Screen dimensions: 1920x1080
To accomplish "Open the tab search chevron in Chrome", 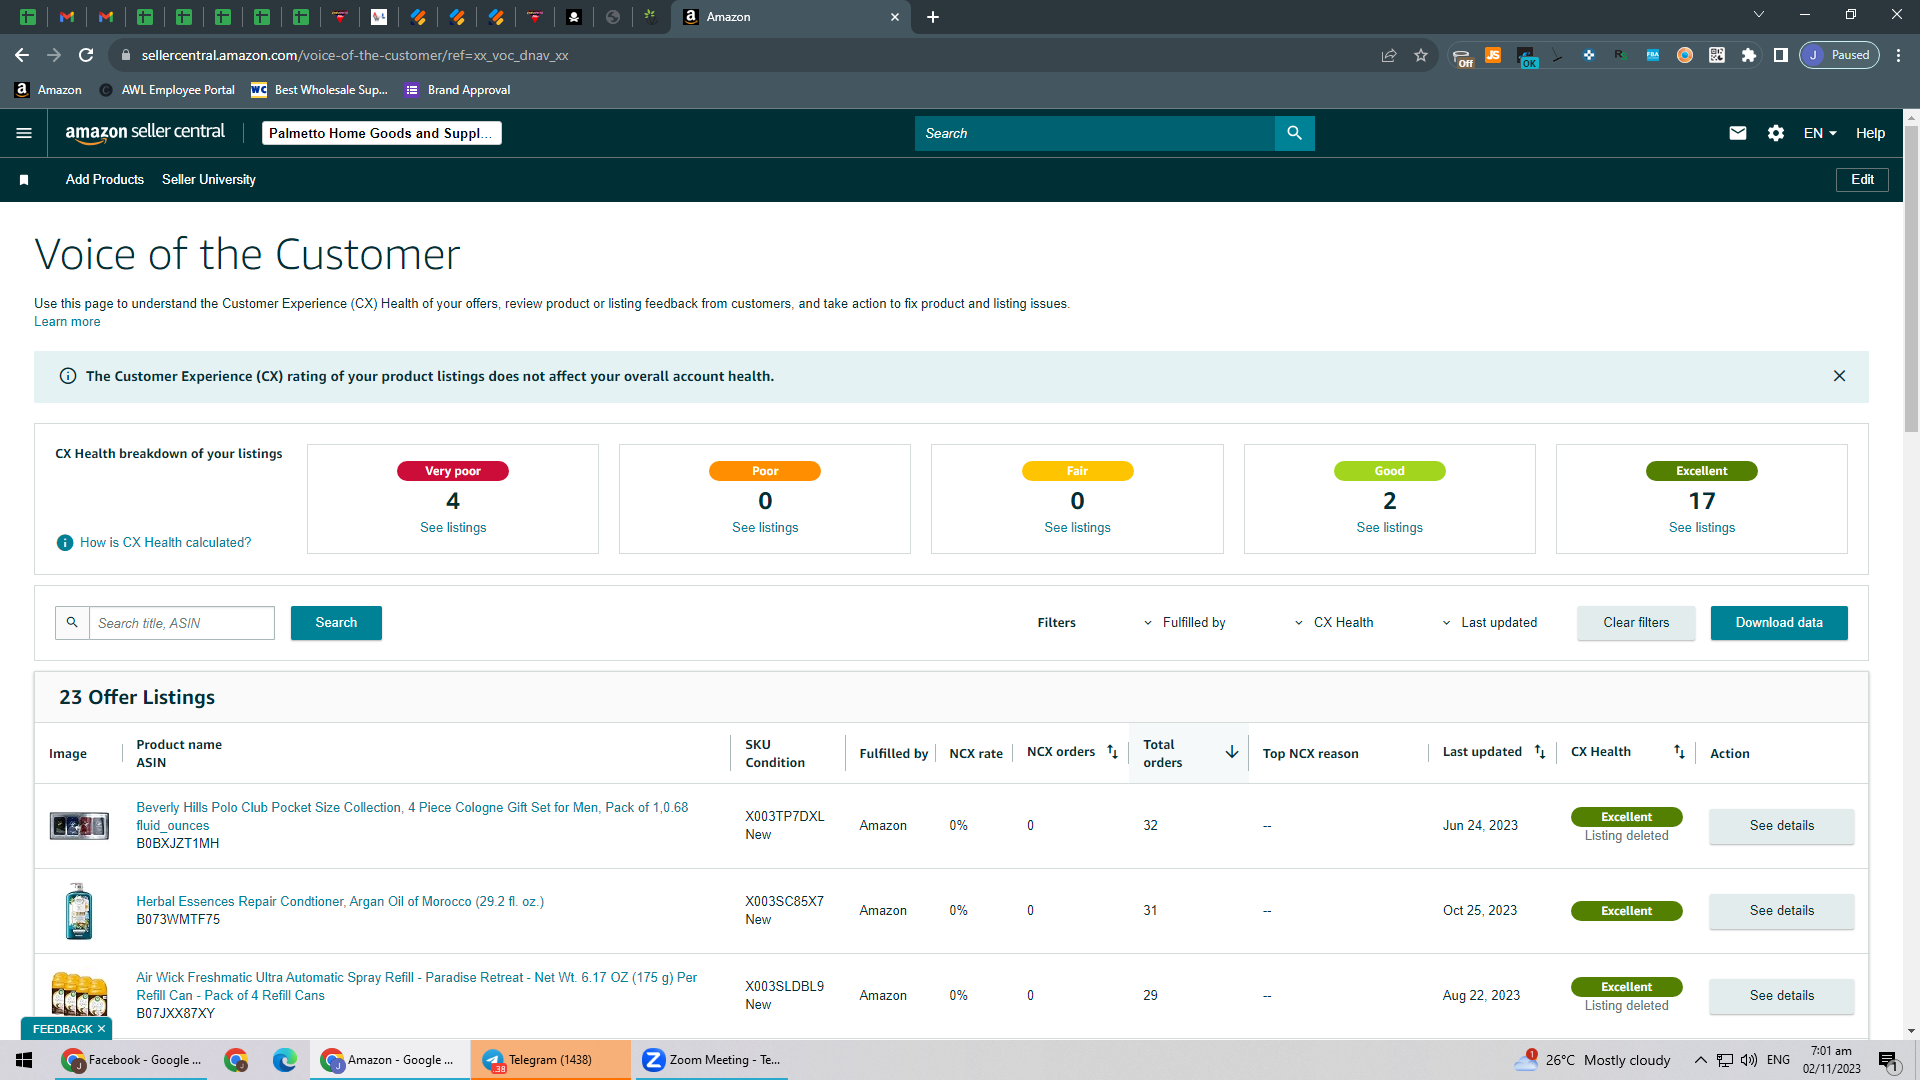I will click(1759, 15).
